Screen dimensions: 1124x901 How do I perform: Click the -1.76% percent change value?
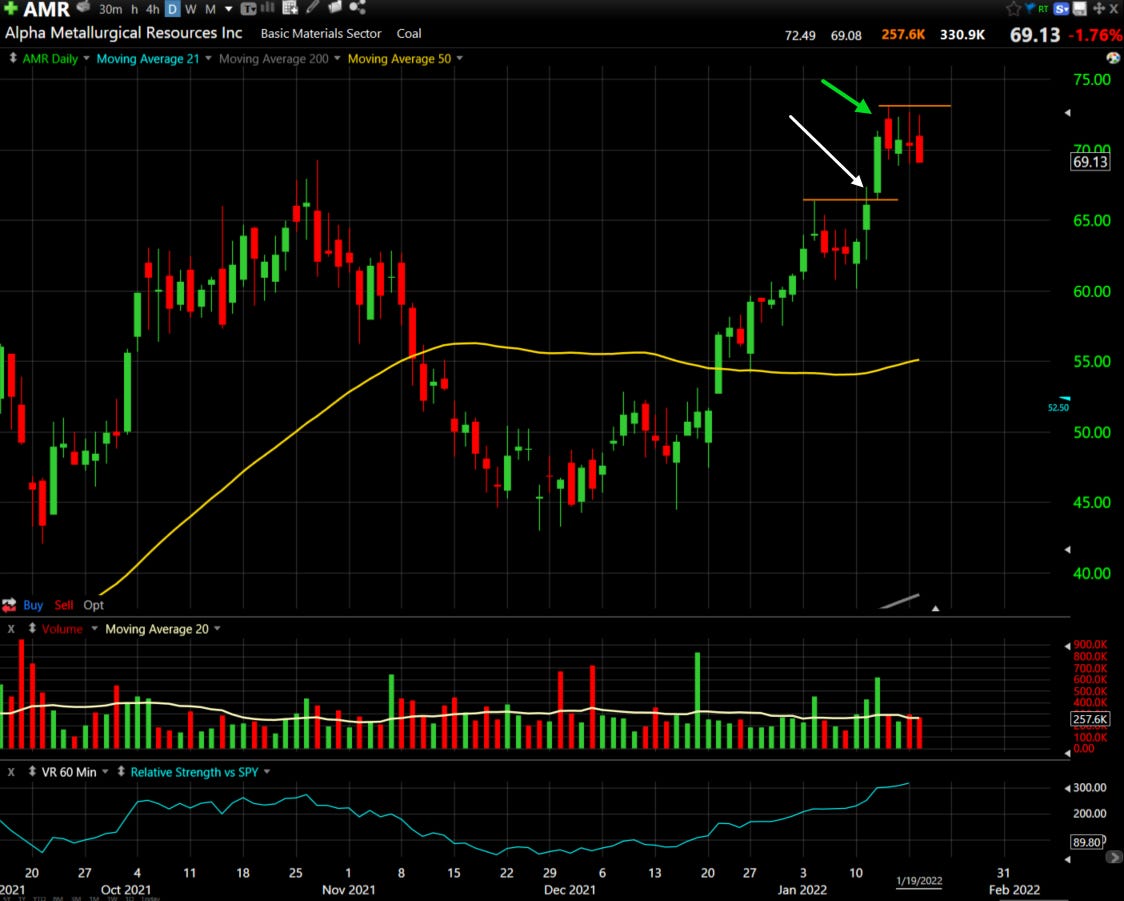point(1094,34)
